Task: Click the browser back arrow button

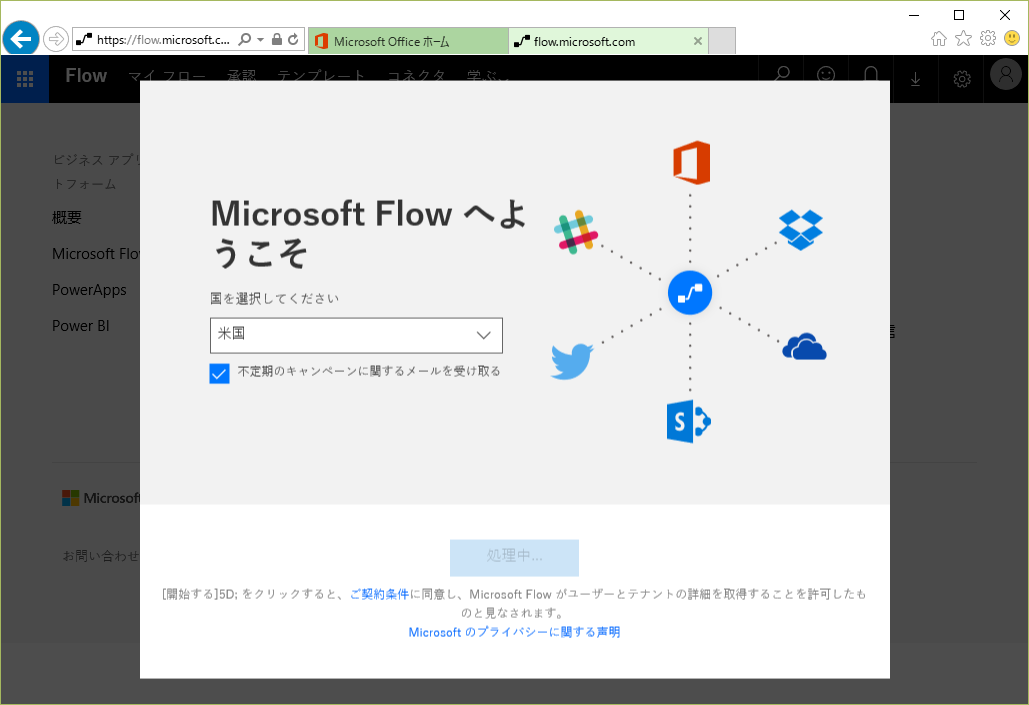Action: click(21, 39)
